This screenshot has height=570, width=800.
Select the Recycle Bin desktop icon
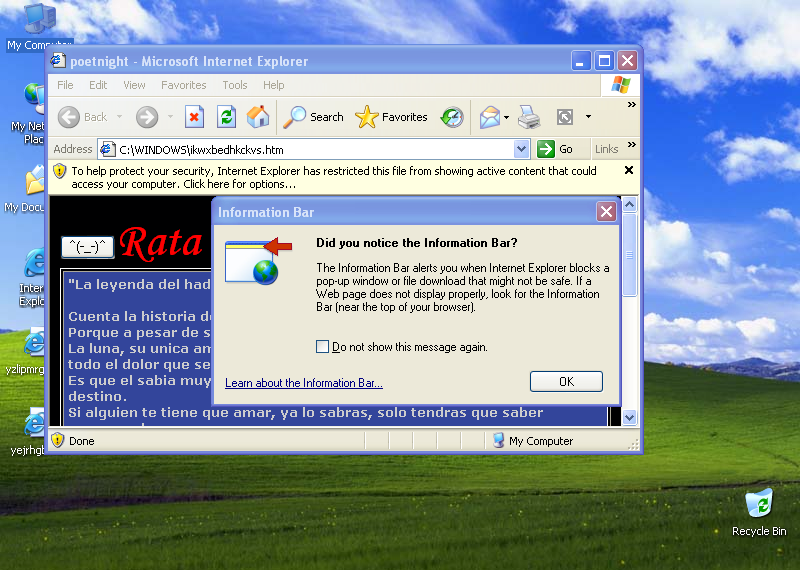click(x=759, y=513)
